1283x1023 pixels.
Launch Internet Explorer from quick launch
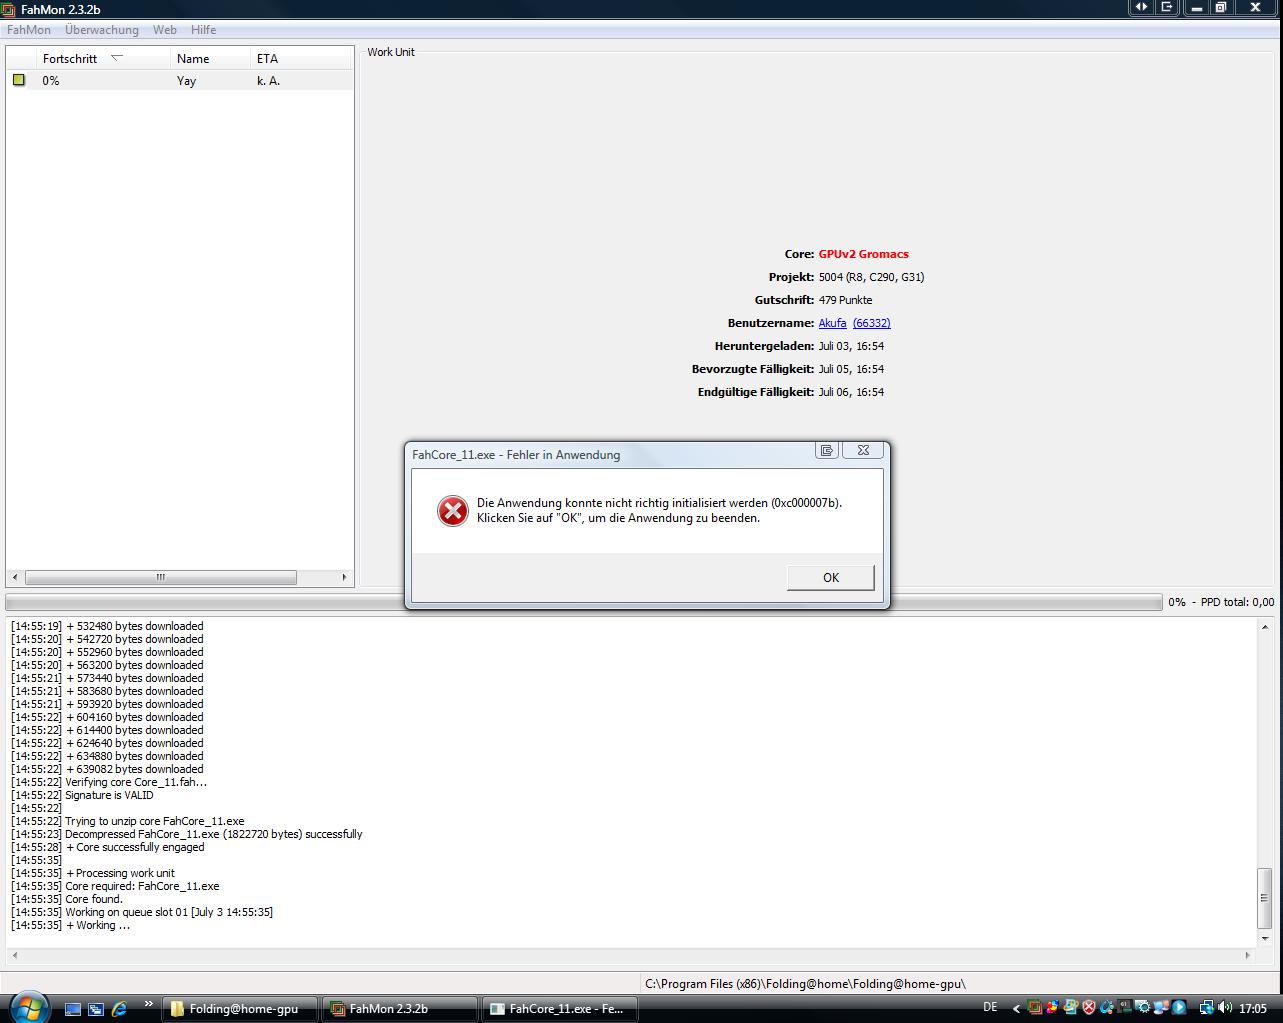click(x=119, y=1009)
